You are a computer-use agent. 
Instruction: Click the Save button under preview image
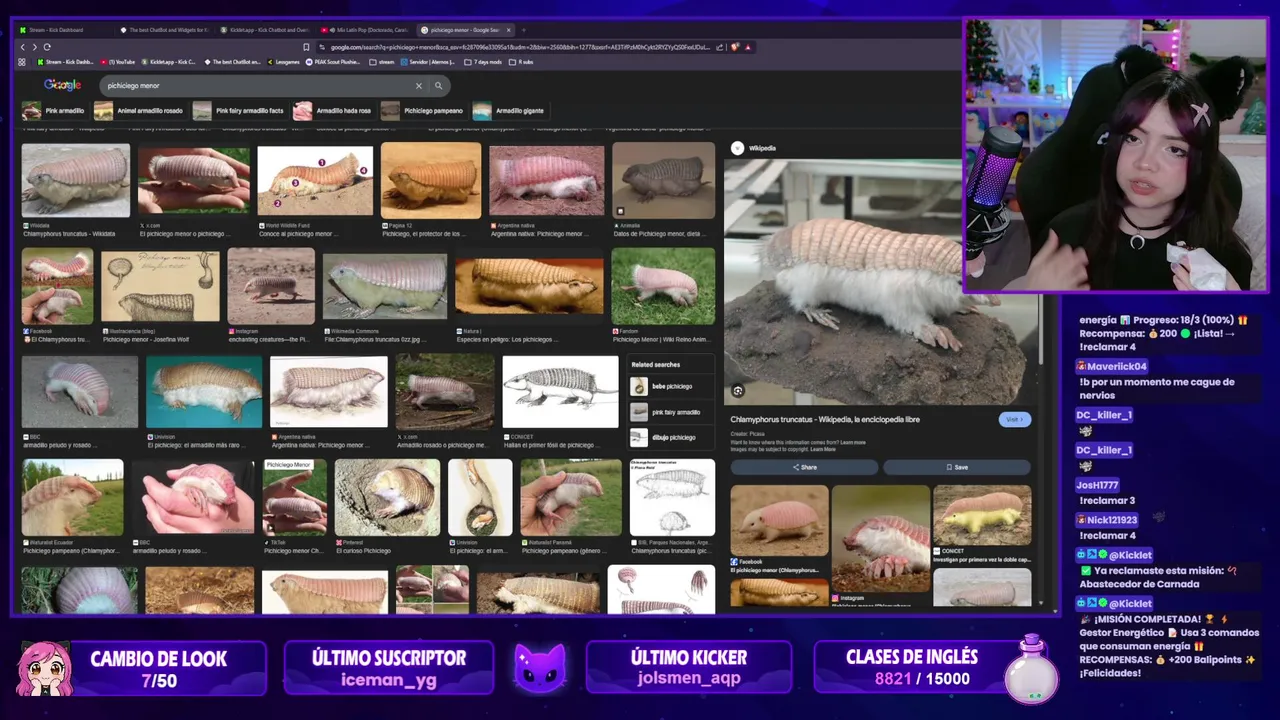(957, 467)
